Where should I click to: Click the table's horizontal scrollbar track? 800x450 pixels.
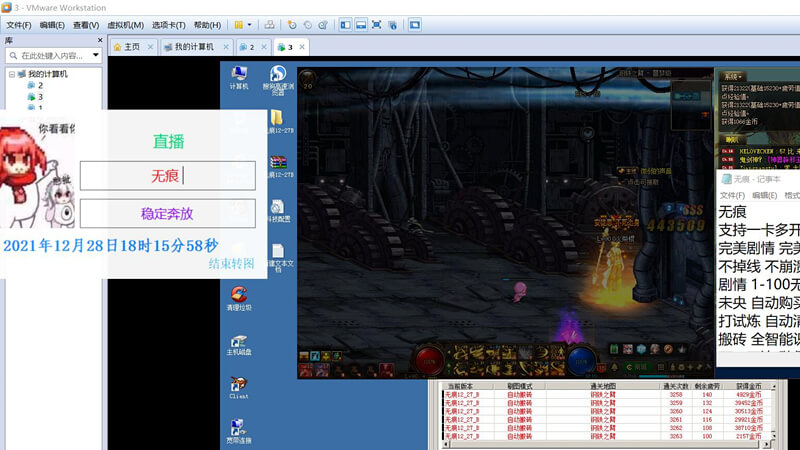(x=605, y=444)
